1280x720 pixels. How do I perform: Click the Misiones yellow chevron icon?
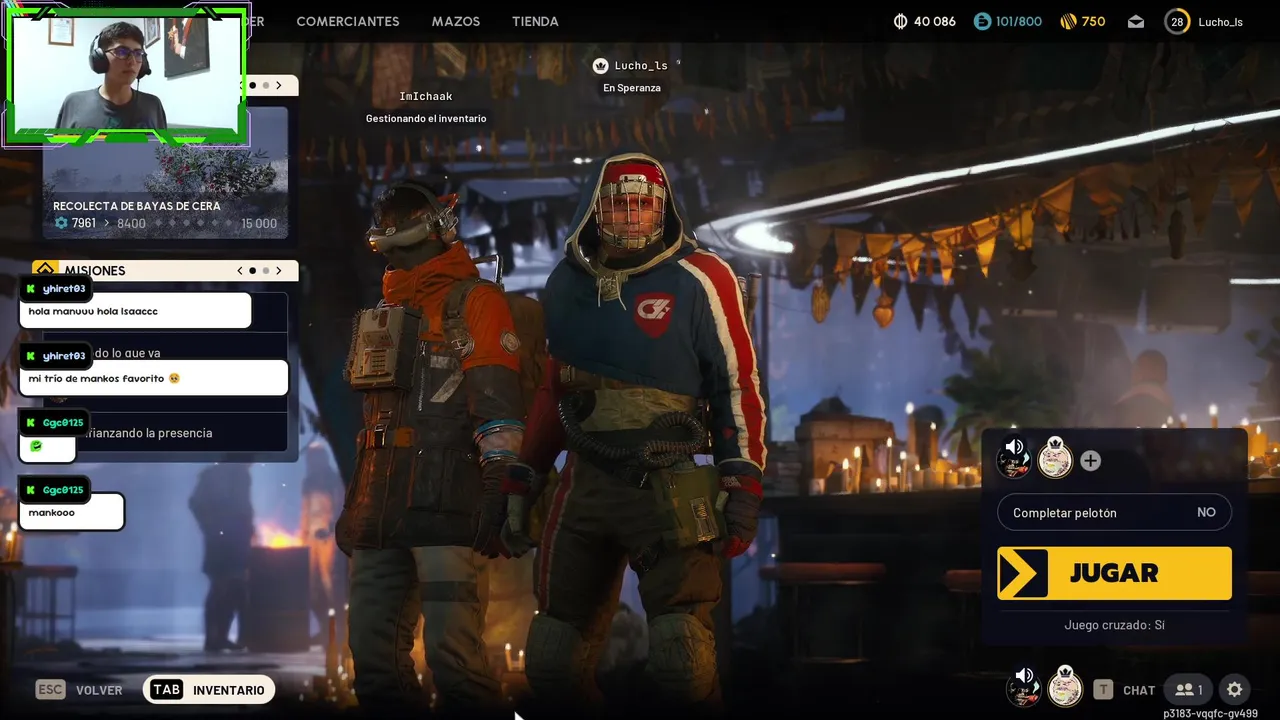[x=45, y=270]
